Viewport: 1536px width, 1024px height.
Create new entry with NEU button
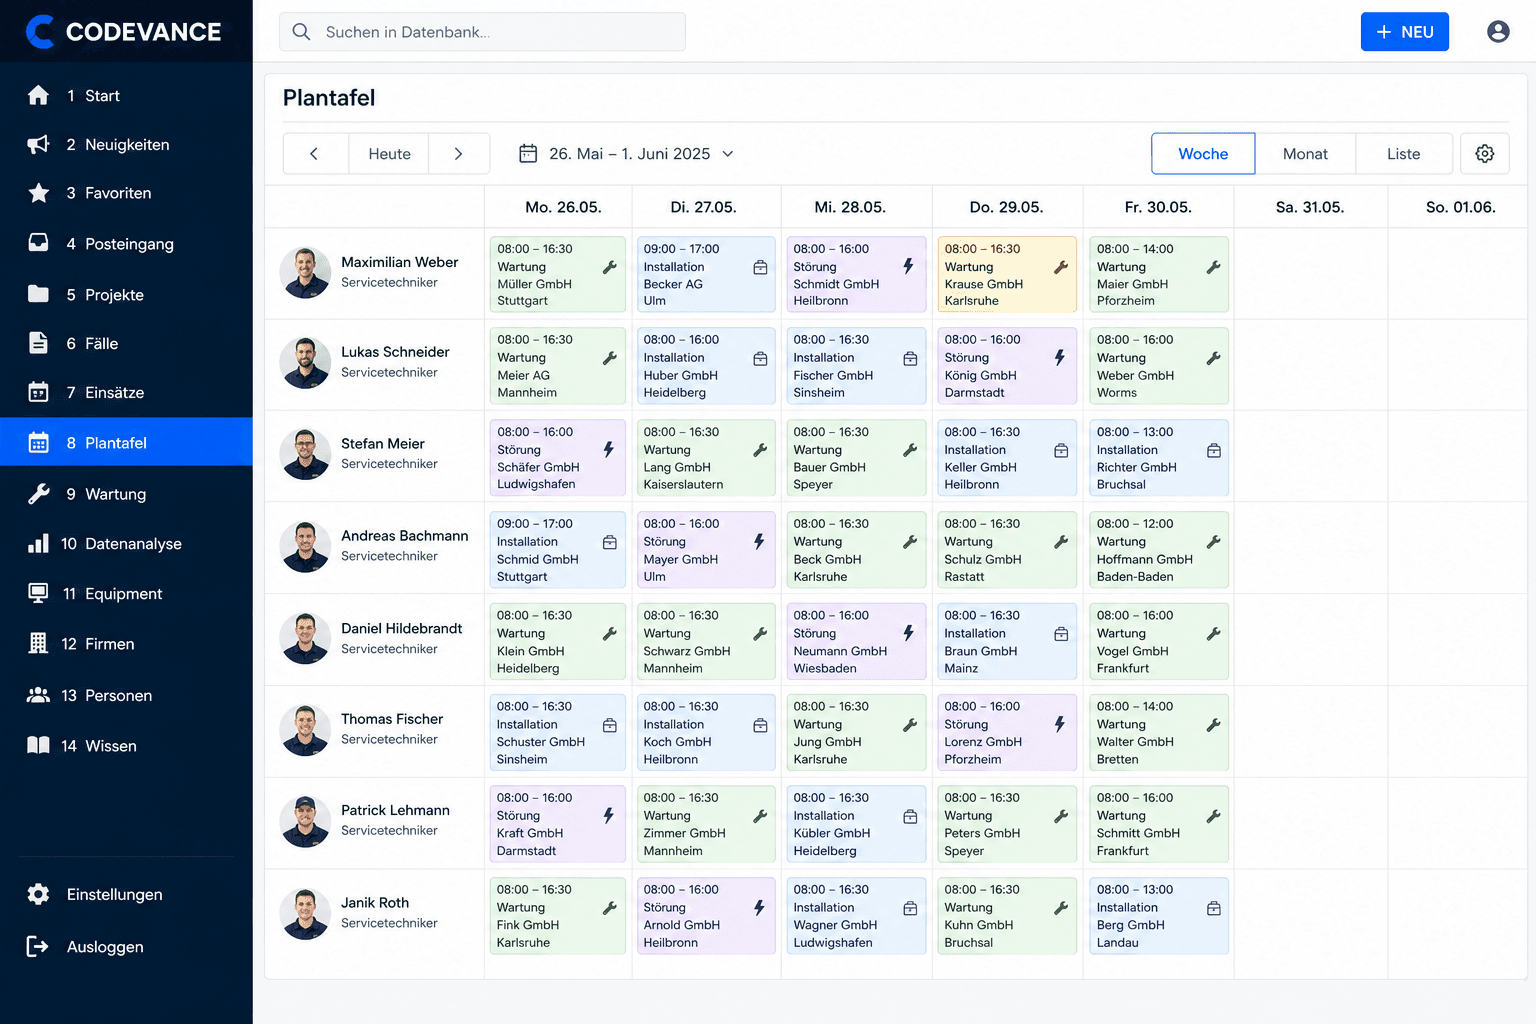(1404, 32)
